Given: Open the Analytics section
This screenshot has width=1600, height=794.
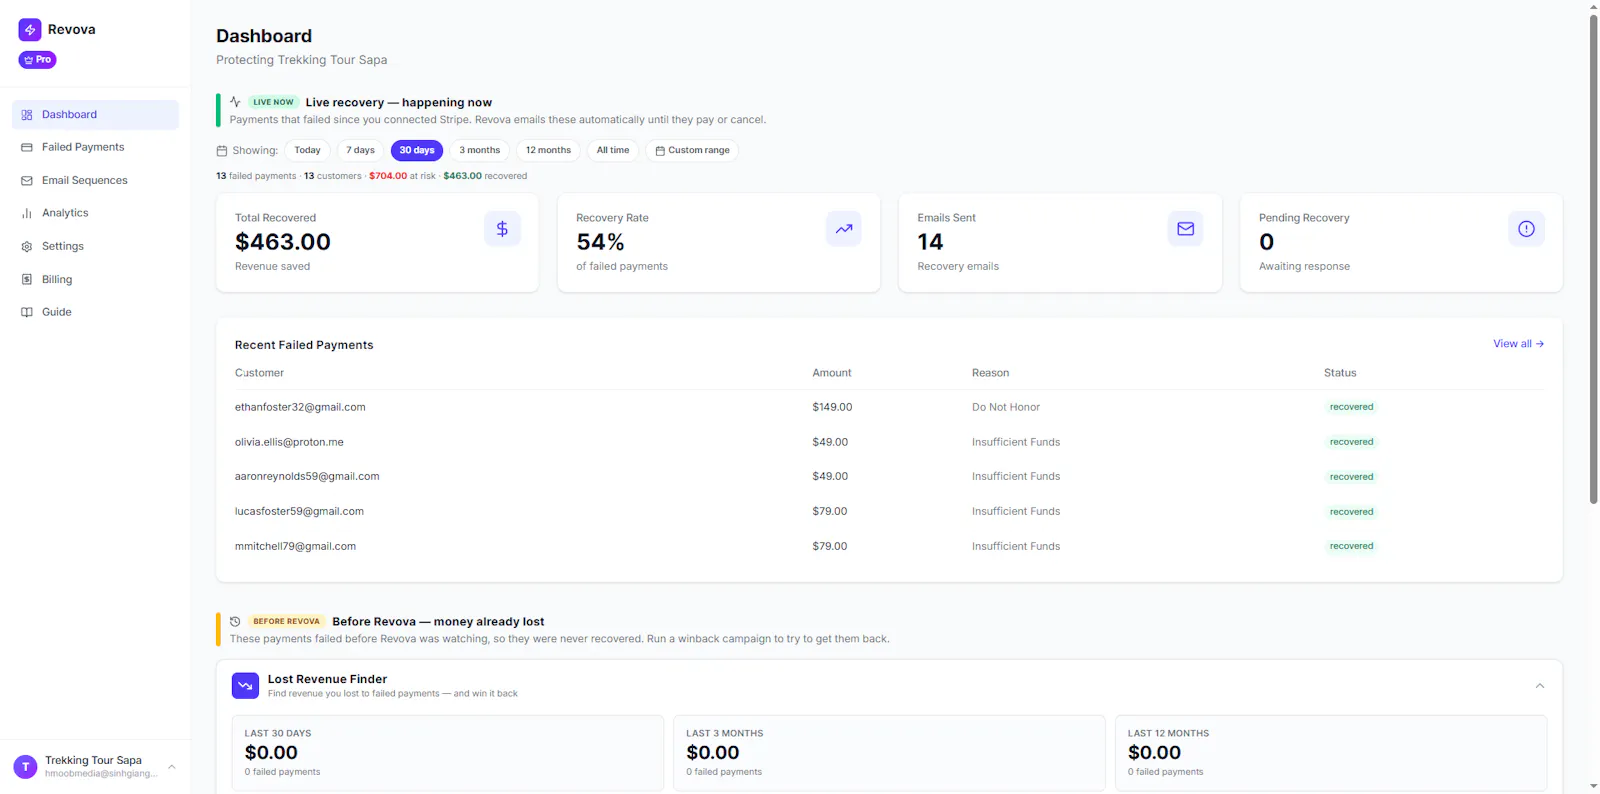Looking at the screenshot, I should tap(95, 213).
